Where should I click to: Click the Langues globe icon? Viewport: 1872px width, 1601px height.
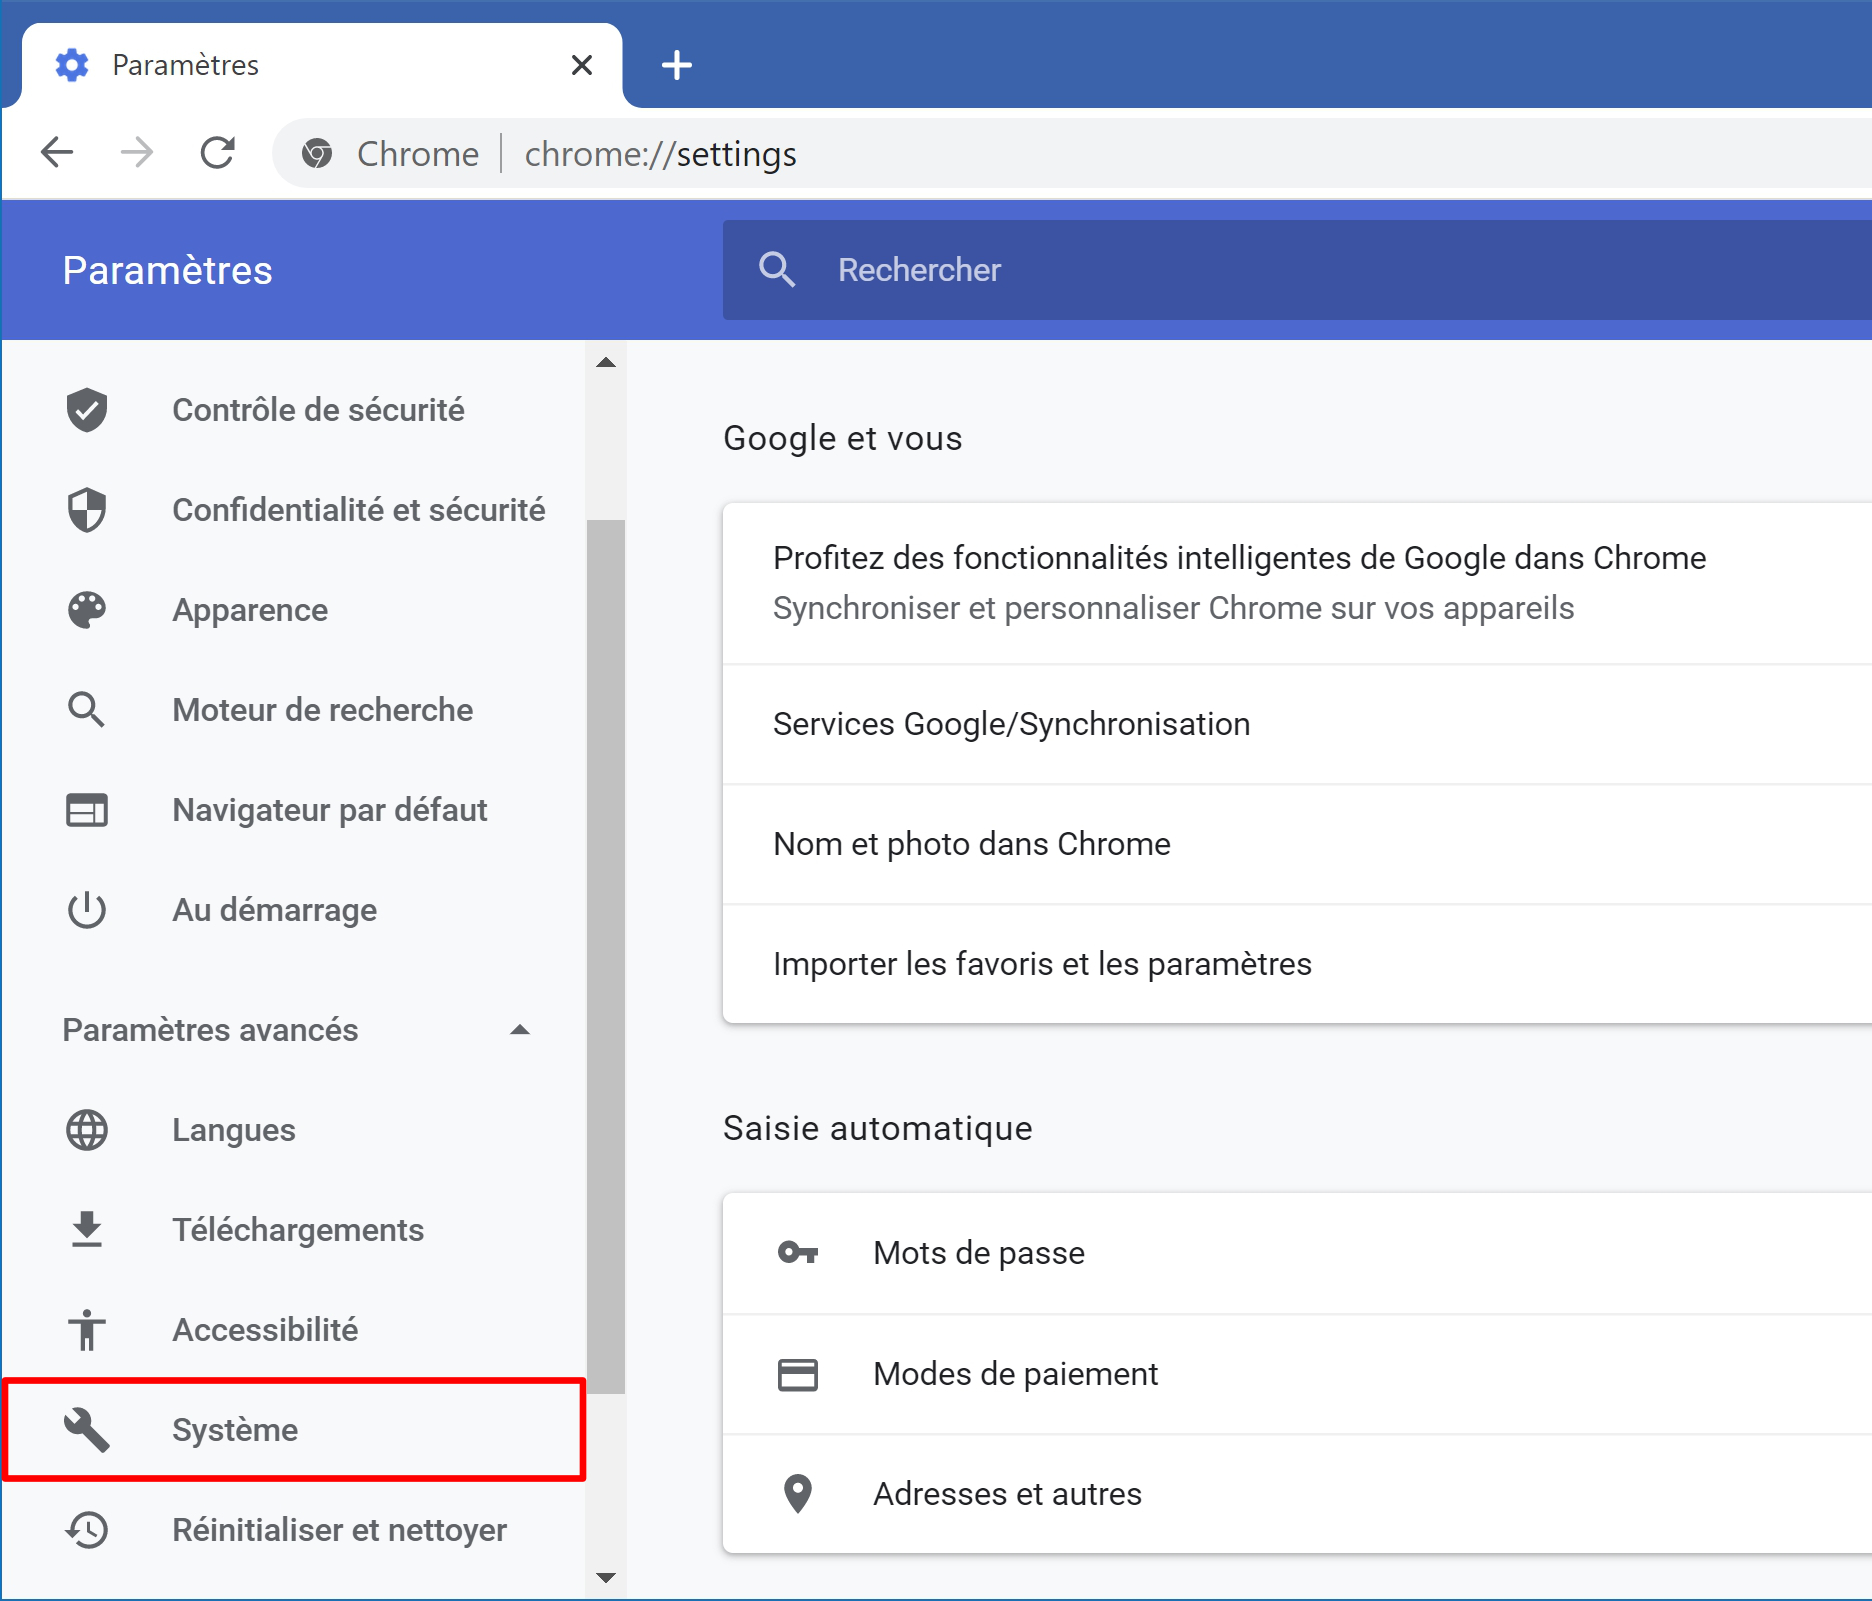pos(87,1130)
